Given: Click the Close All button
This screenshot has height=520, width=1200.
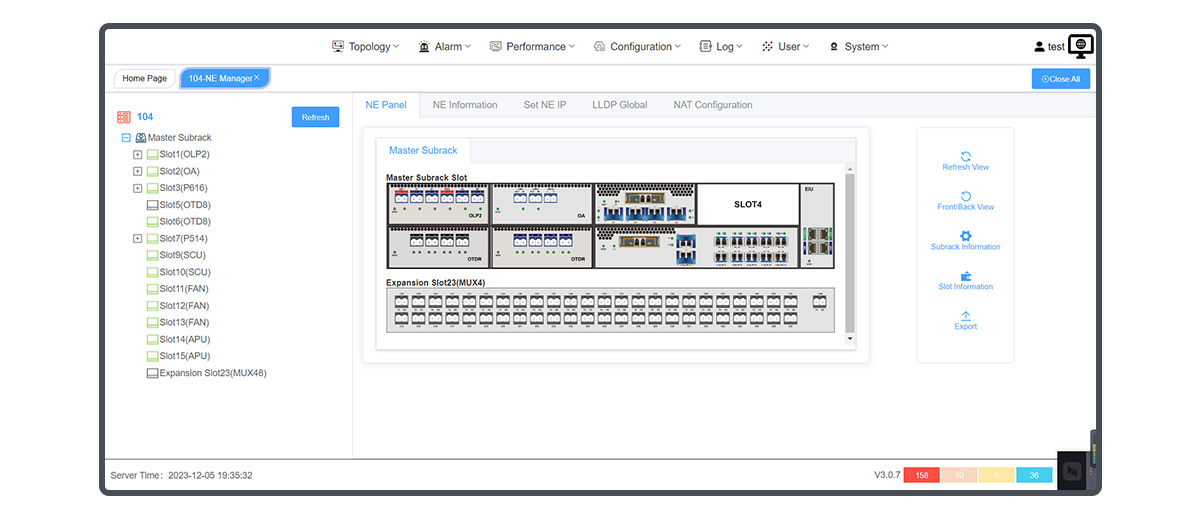Looking at the screenshot, I should 1061,79.
